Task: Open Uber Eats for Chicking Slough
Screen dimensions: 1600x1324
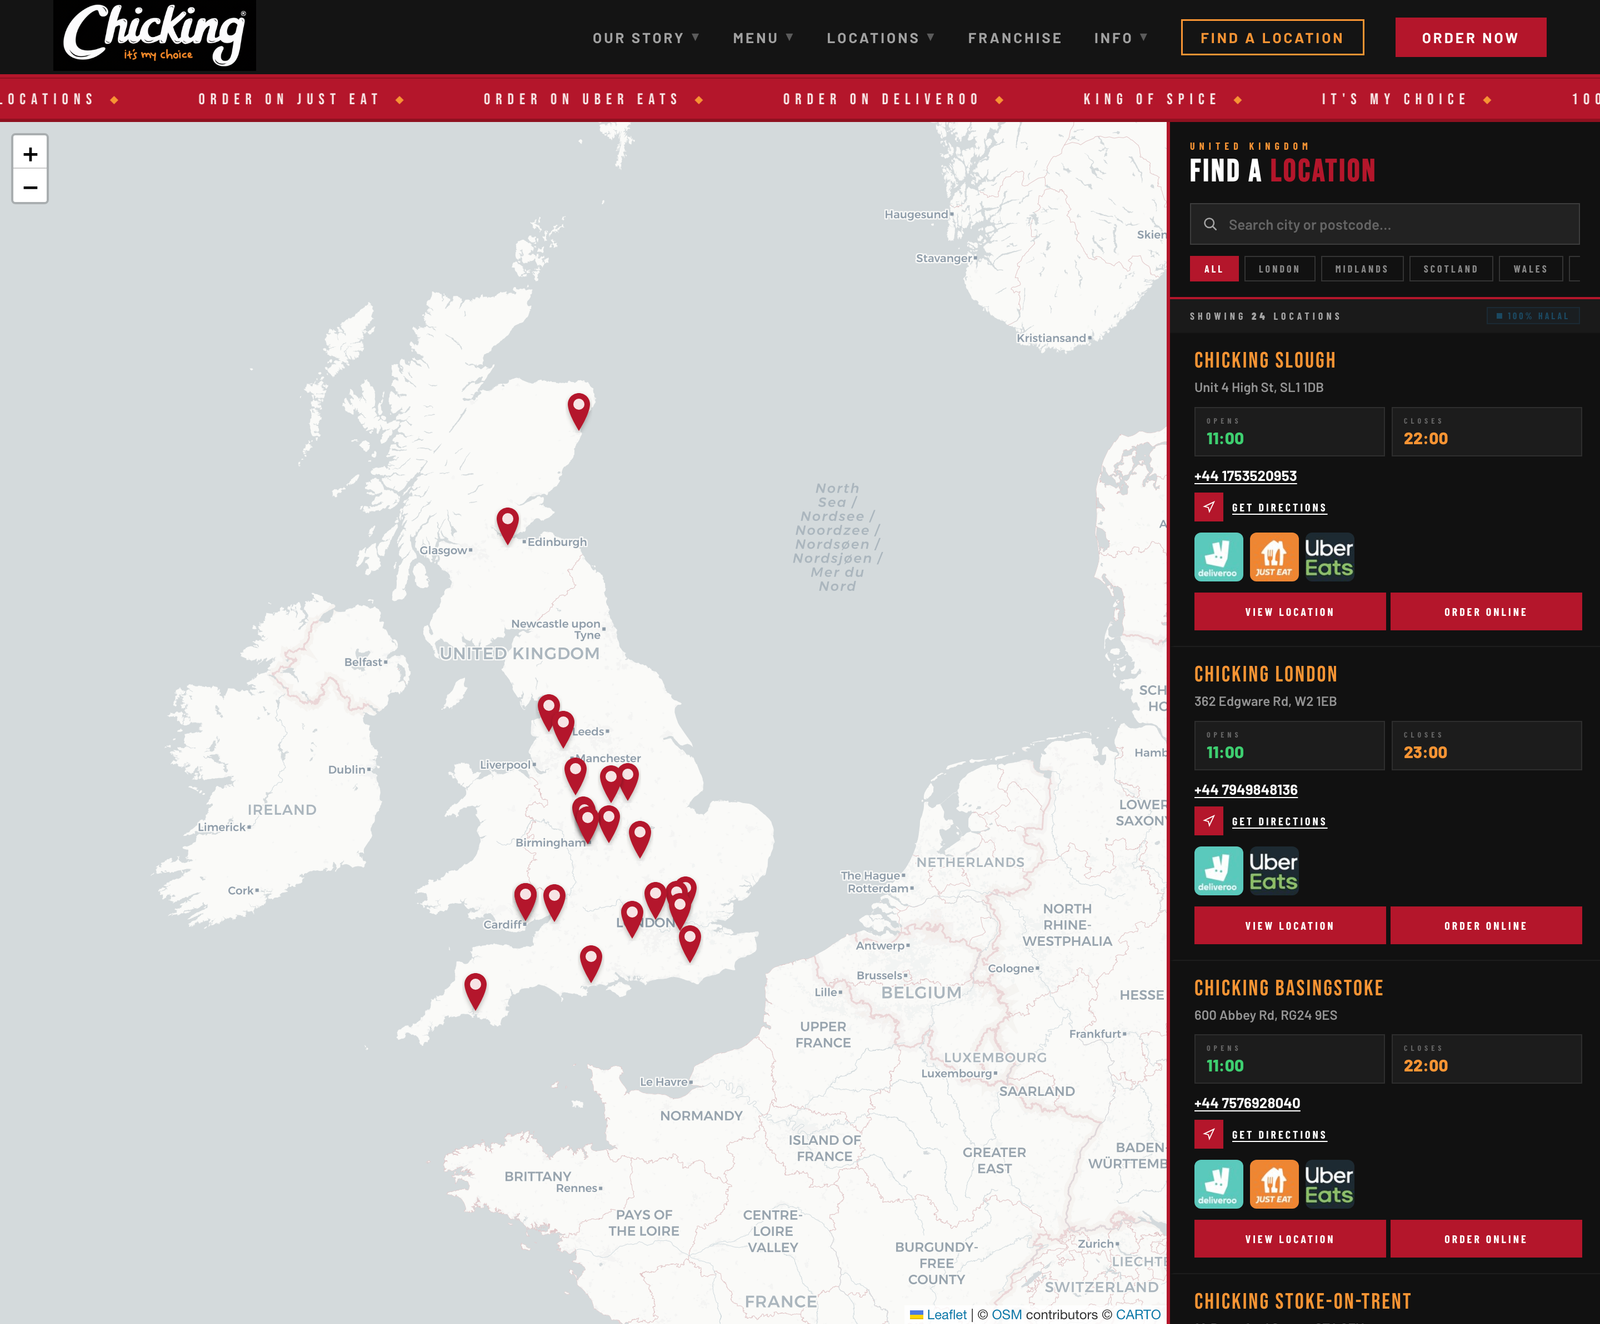Action: [1329, 557]
